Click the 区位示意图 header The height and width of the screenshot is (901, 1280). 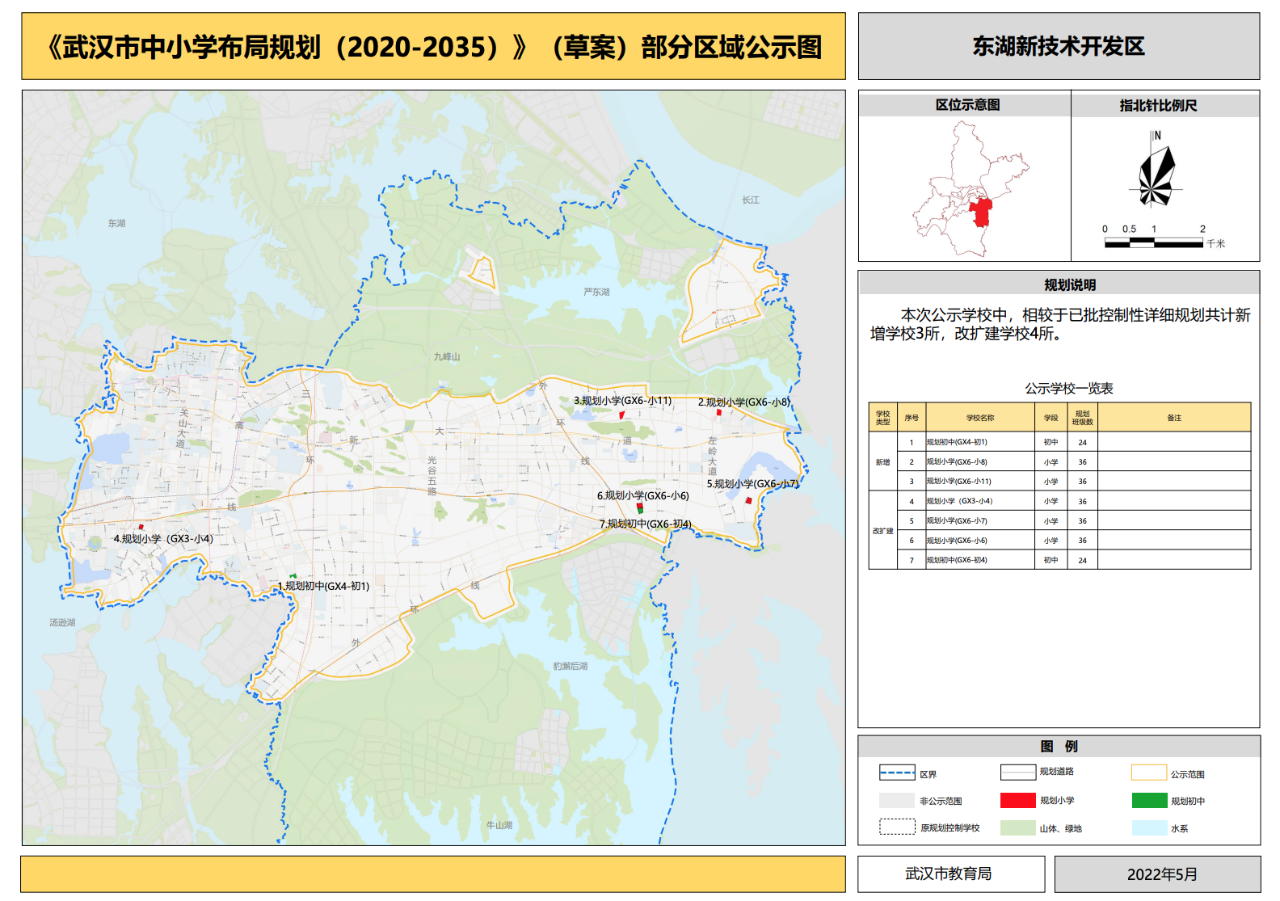(x=965, y=104)
